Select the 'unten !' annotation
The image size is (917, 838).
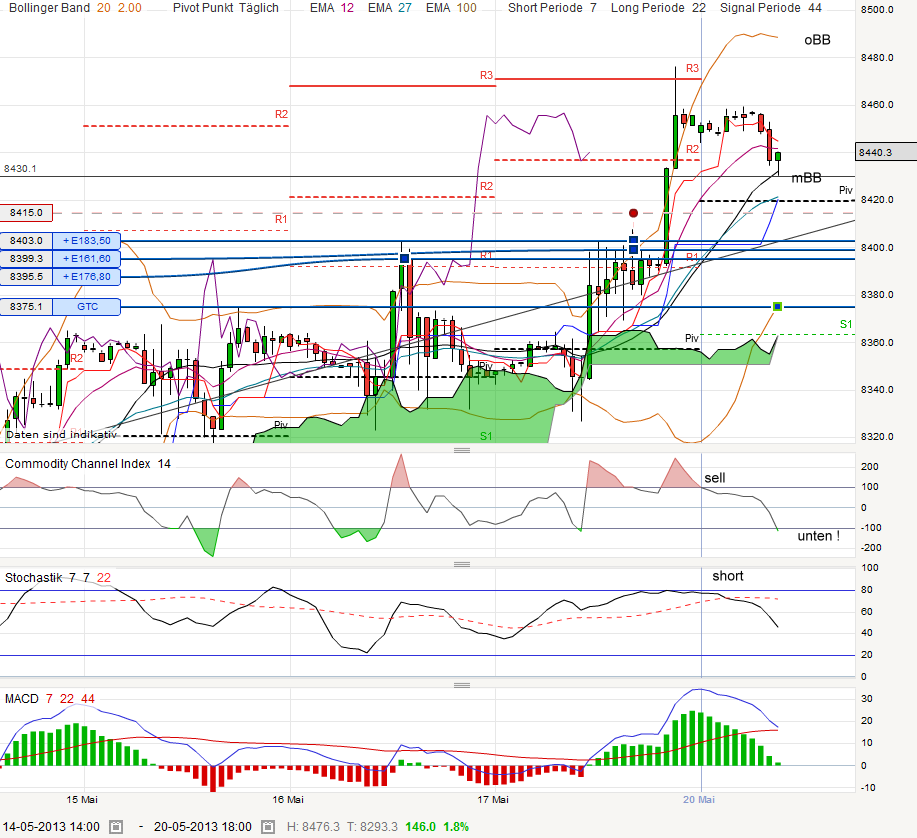pyautogui.click(x=818, y=536)
